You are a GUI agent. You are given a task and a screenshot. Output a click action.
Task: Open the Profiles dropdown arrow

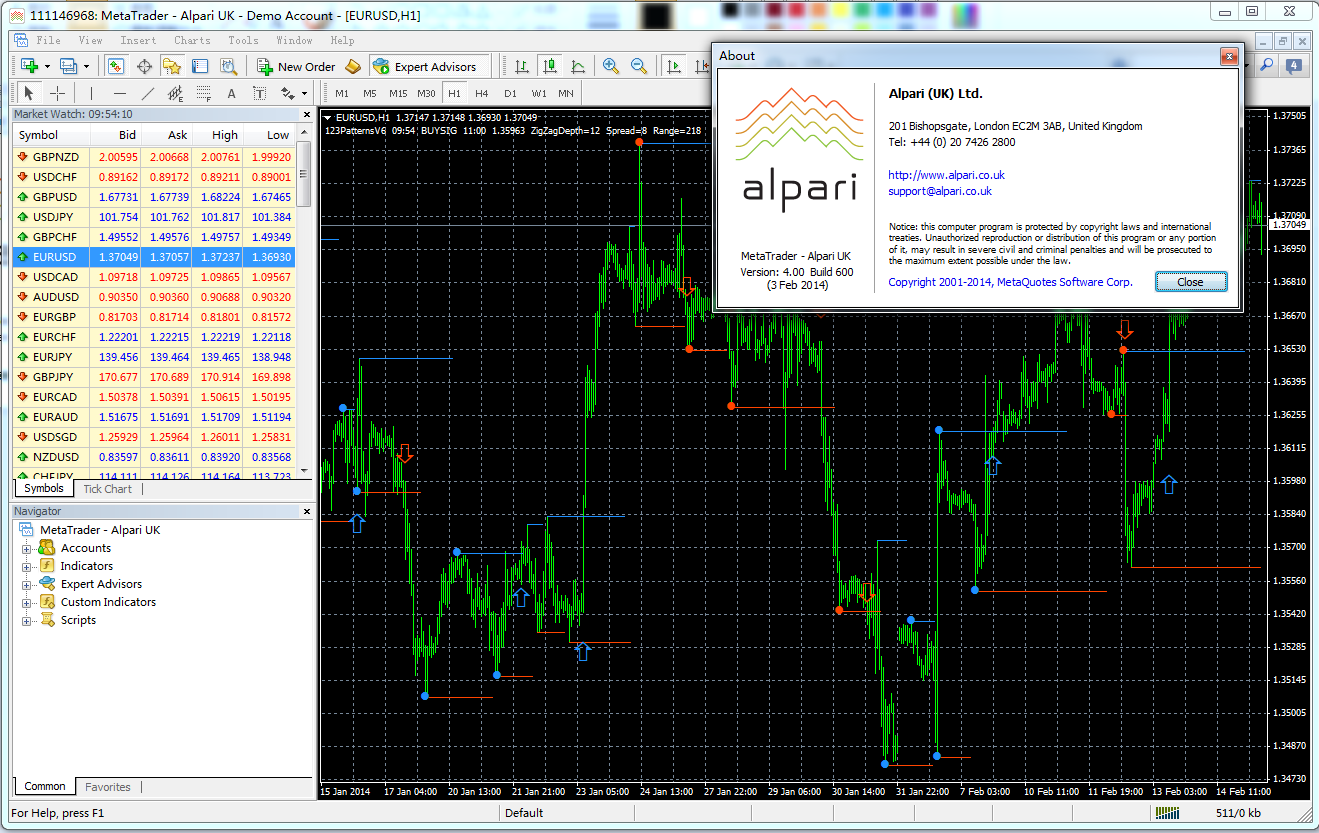click(x=86, y=66)
